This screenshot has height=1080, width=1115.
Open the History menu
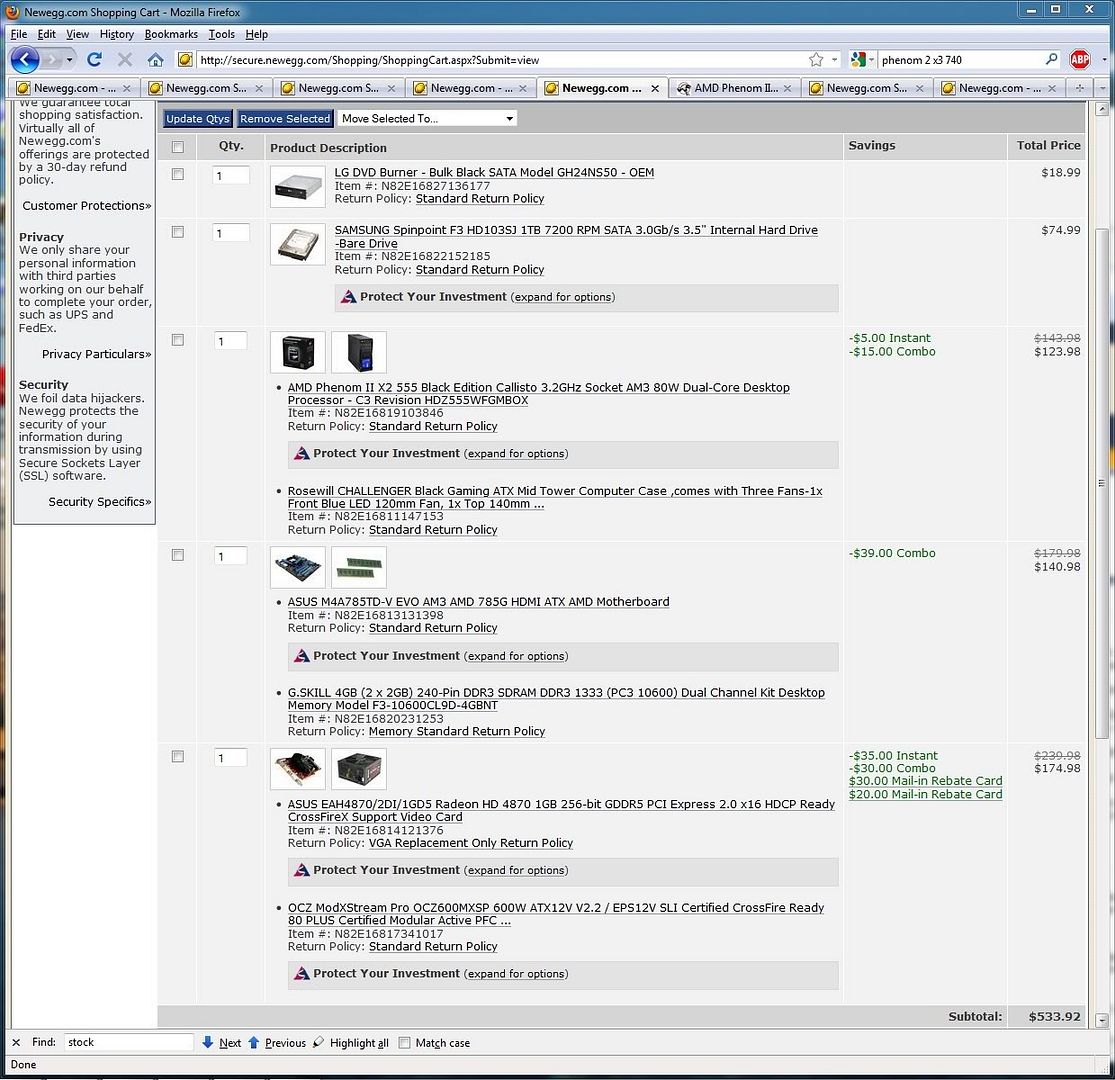[x=117, y=34]
